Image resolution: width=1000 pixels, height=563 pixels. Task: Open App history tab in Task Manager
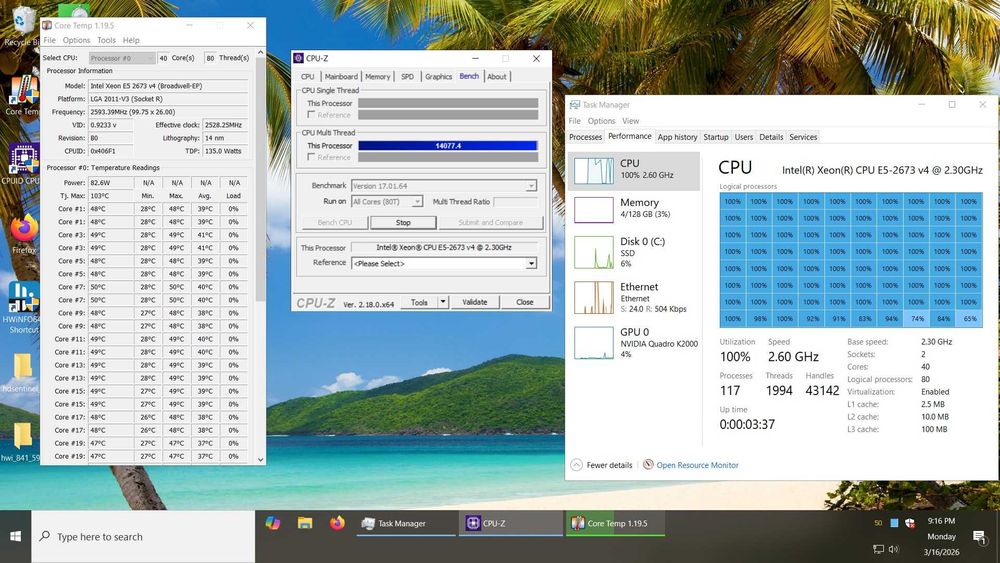(x=677, y=137)
